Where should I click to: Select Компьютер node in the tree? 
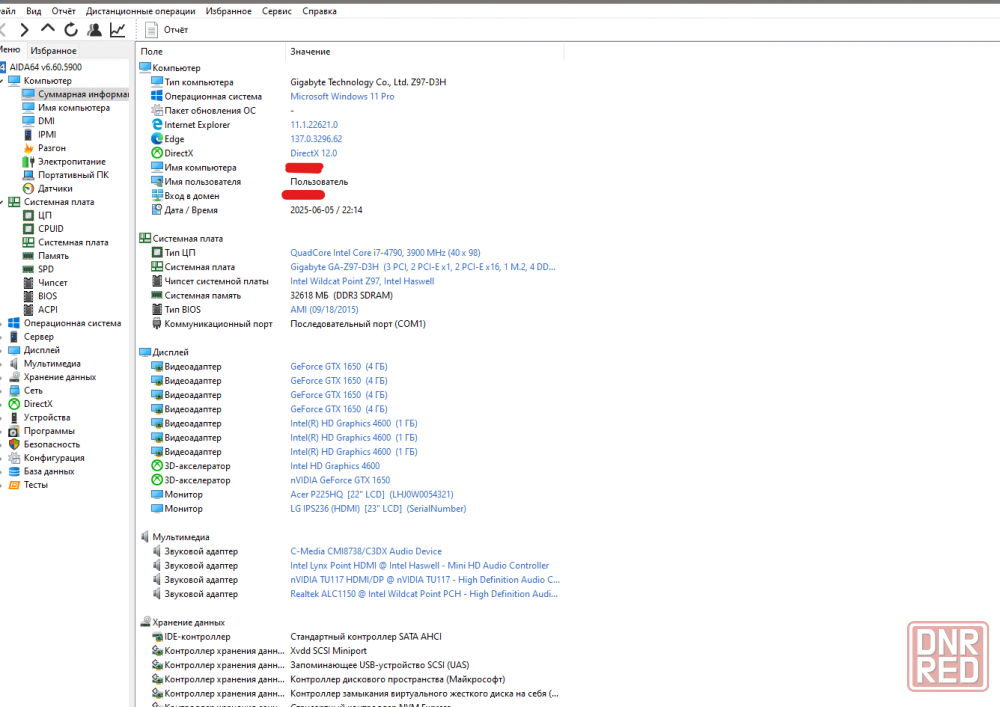(x=48, y=80)
